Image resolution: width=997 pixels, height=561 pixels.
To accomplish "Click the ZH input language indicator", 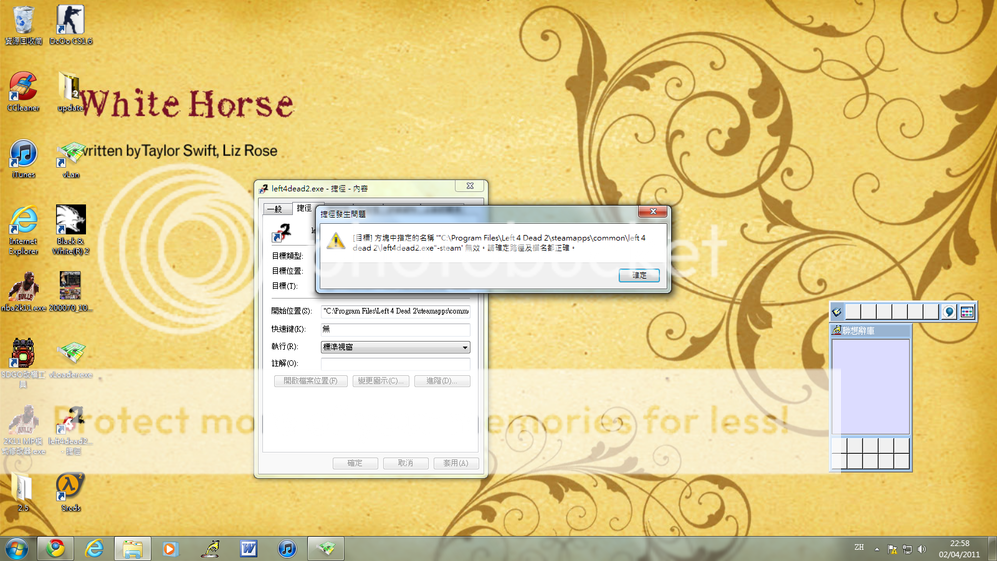I will click(x=859, y=548).
